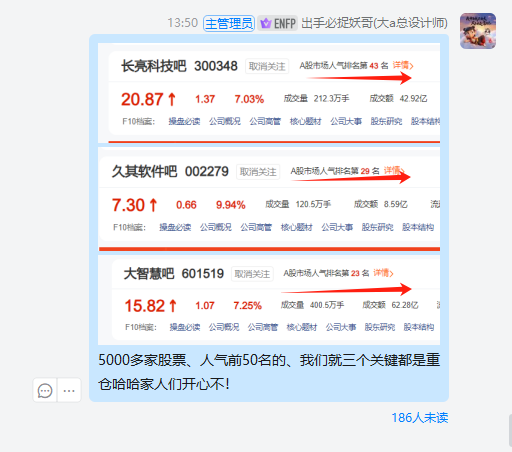Screen dimensions: 512x452
Task: Open 核心题材 tab under 久其软件
Action: coord(297,227)
